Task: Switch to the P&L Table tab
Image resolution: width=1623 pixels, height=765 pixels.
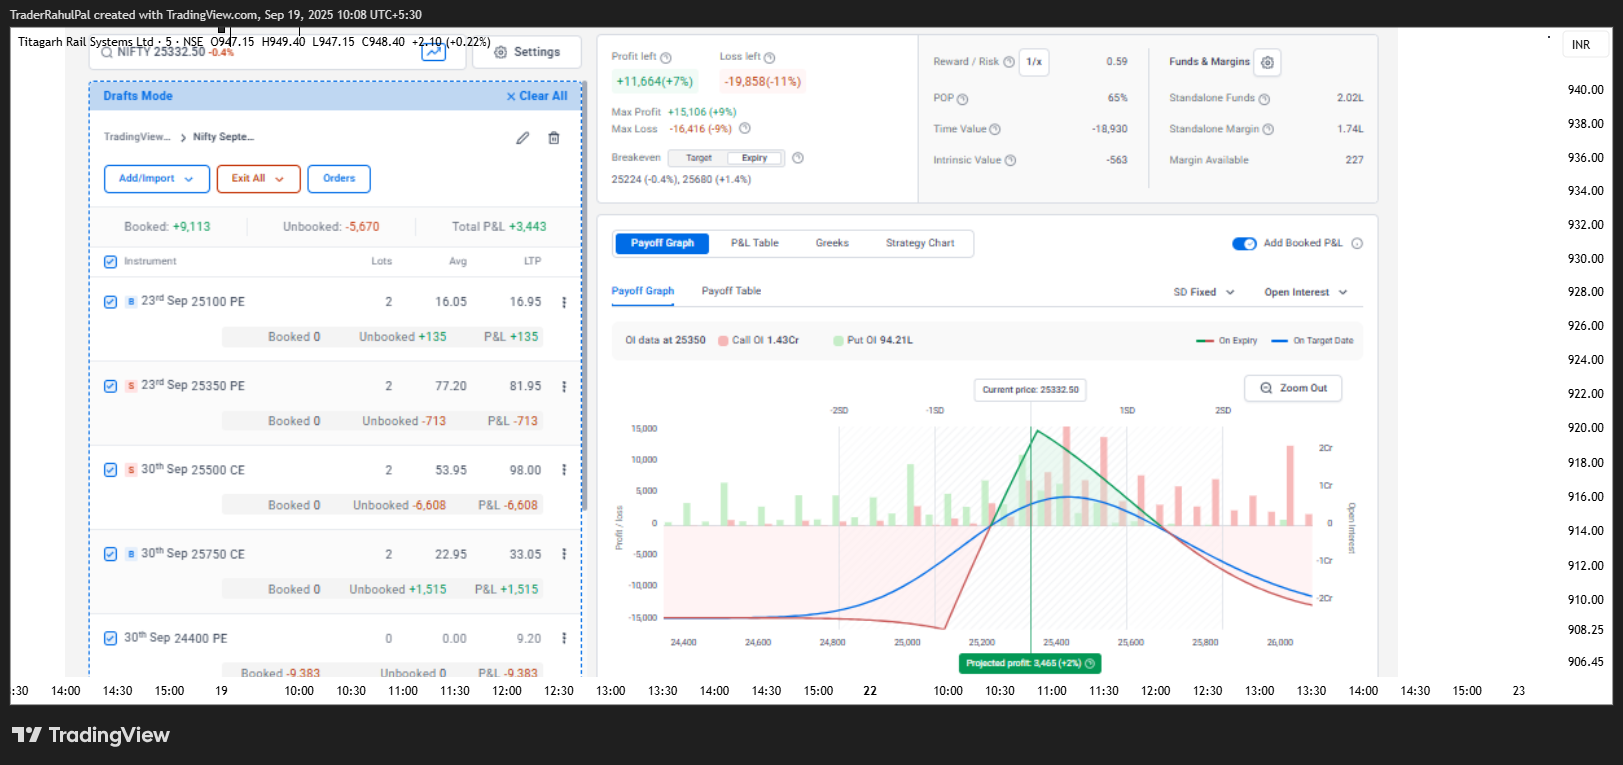Action: tap(754, 243)
